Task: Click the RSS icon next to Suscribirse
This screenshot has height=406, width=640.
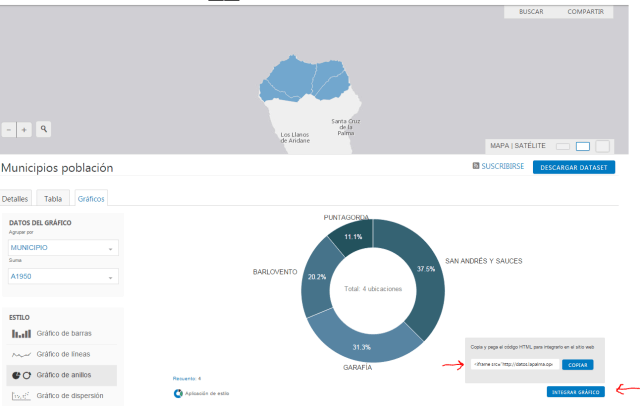Action: tap(476, 167)
